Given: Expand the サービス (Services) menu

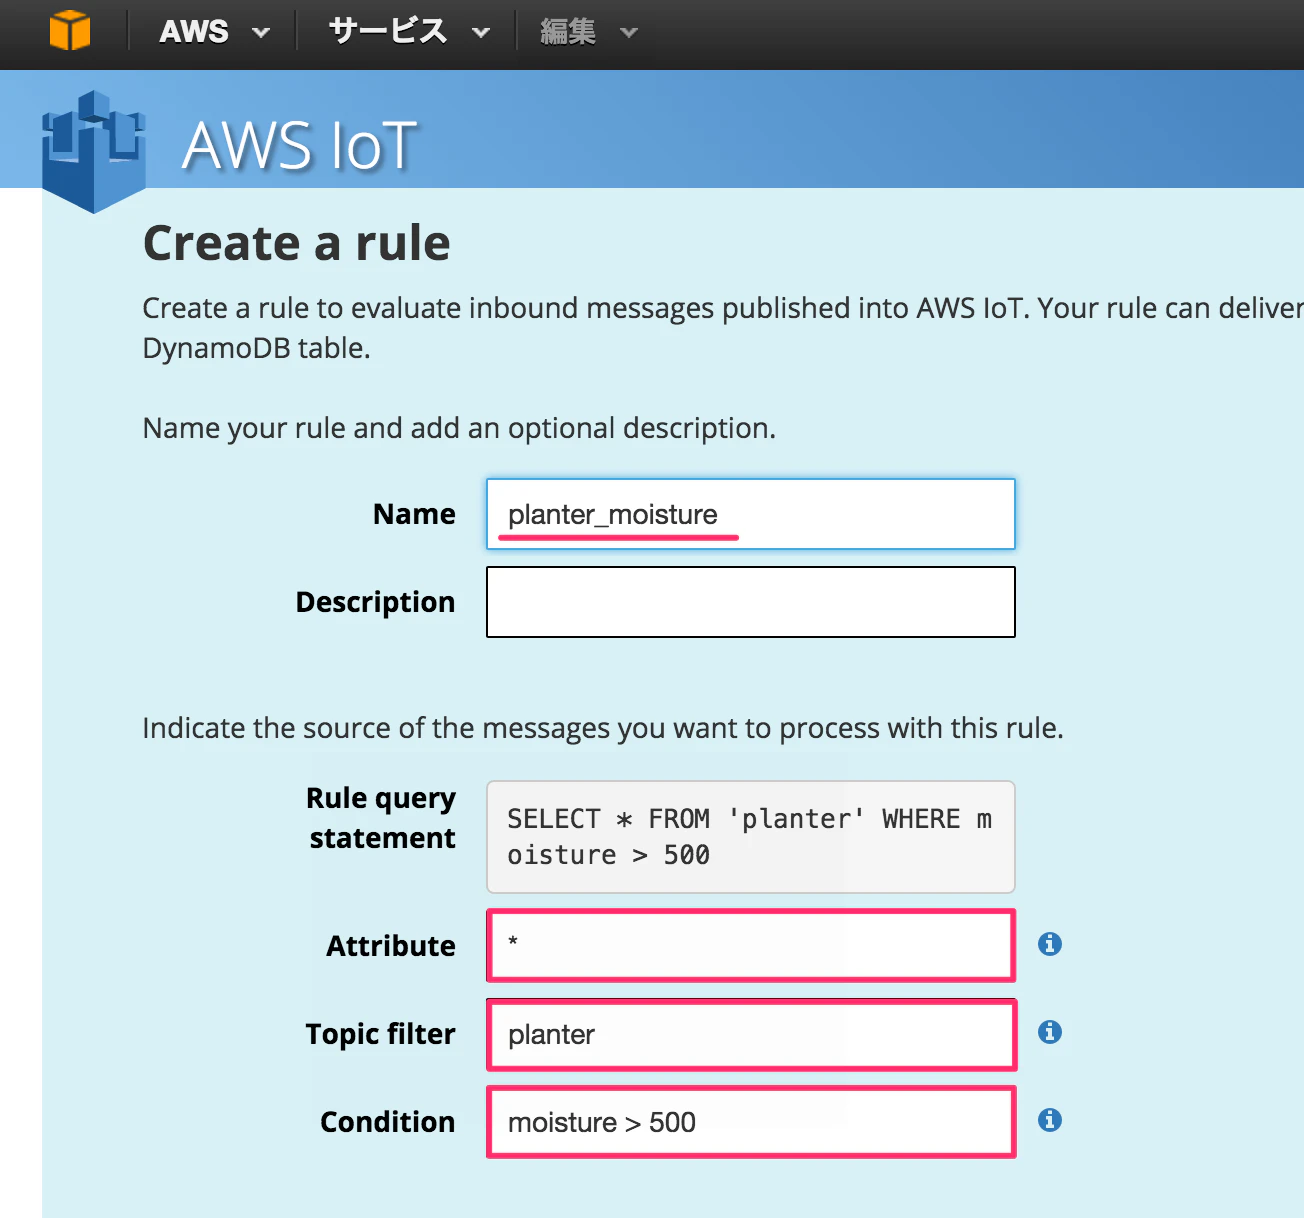Looking at the screenshot, I should pyautogui.click(x=409, y=31).
